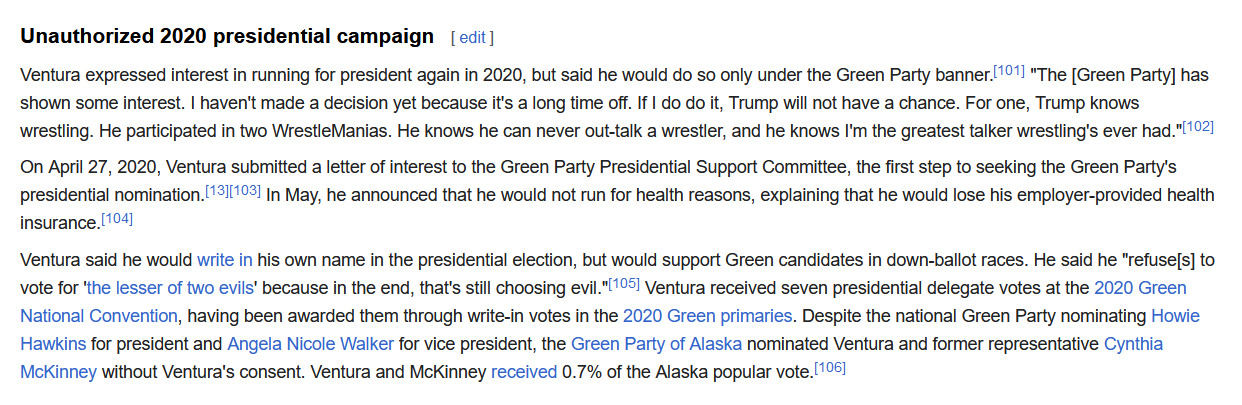Click the 'Unauthorized 2020 presidential campaign' heading
The image size is (1242, 405).
click(227, 37)
